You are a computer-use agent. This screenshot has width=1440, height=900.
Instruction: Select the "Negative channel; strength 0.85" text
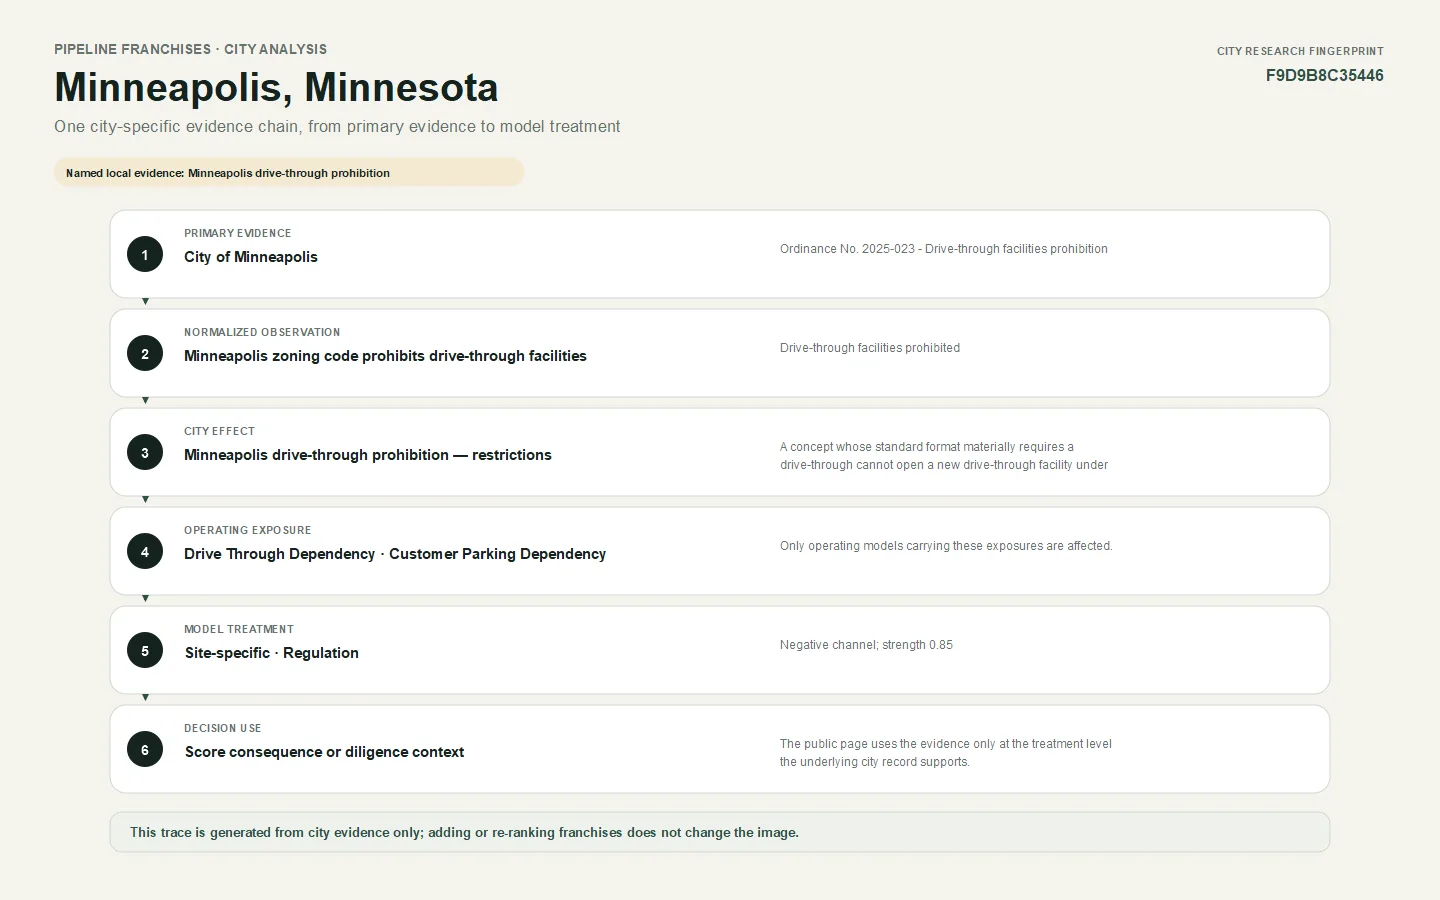click(x=866, y=645)
